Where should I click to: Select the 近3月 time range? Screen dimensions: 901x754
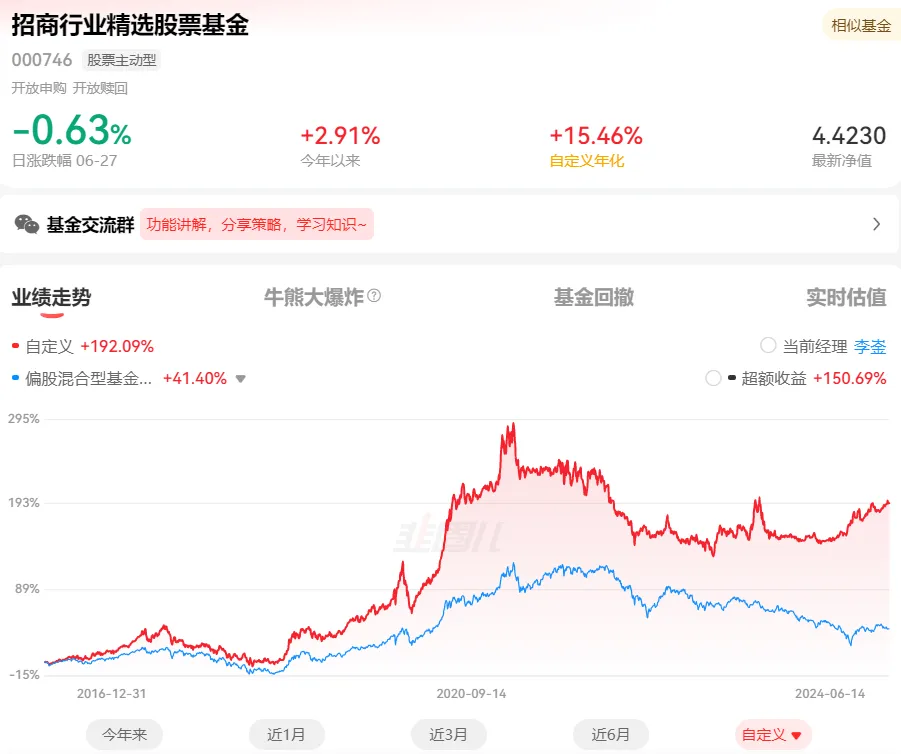(x=448, y=734)
